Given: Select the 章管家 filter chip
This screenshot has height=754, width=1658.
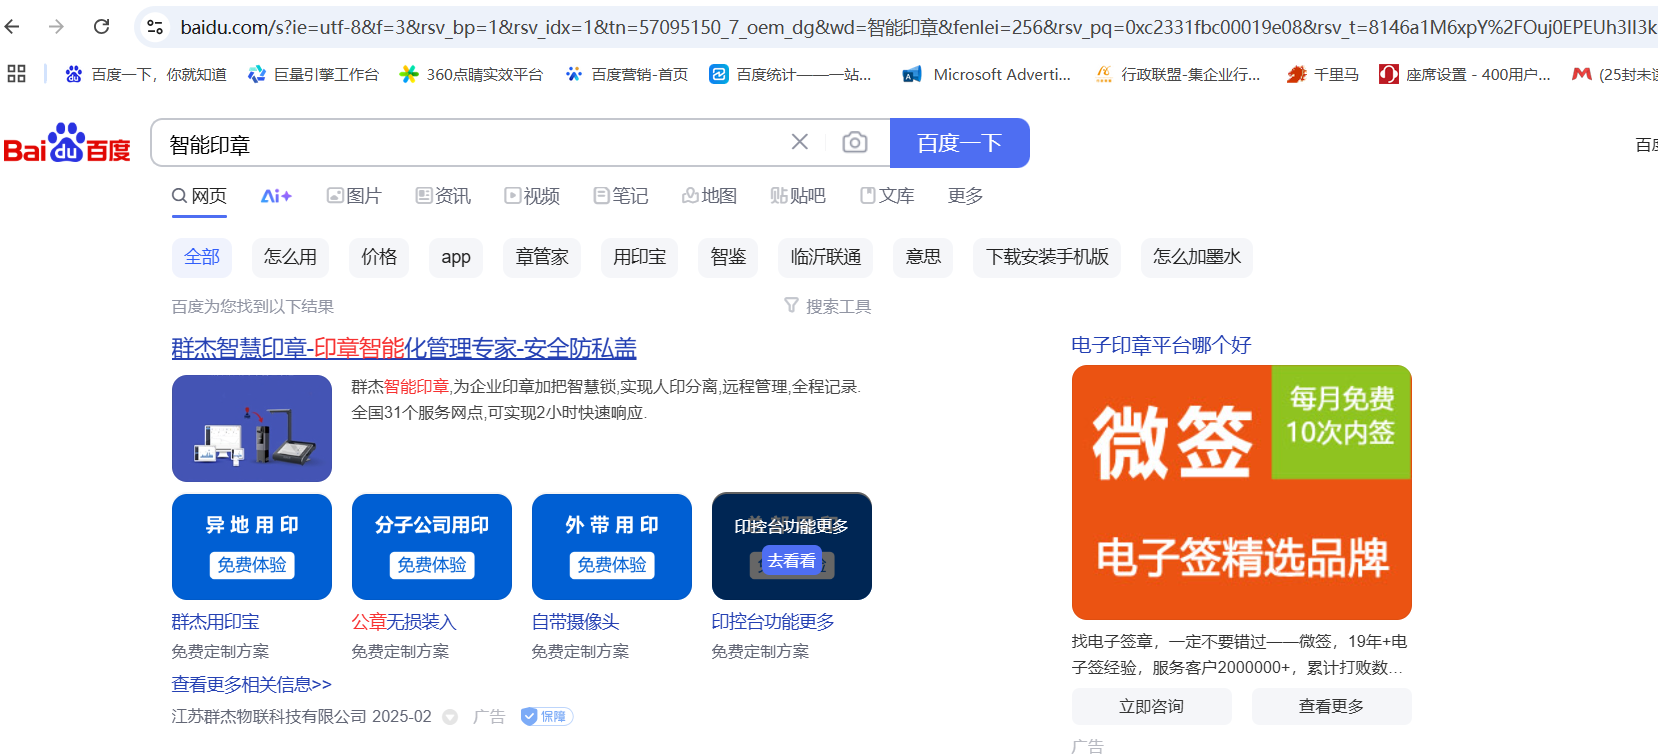Looking at the screenshot, I should click(x=542, y=257).
